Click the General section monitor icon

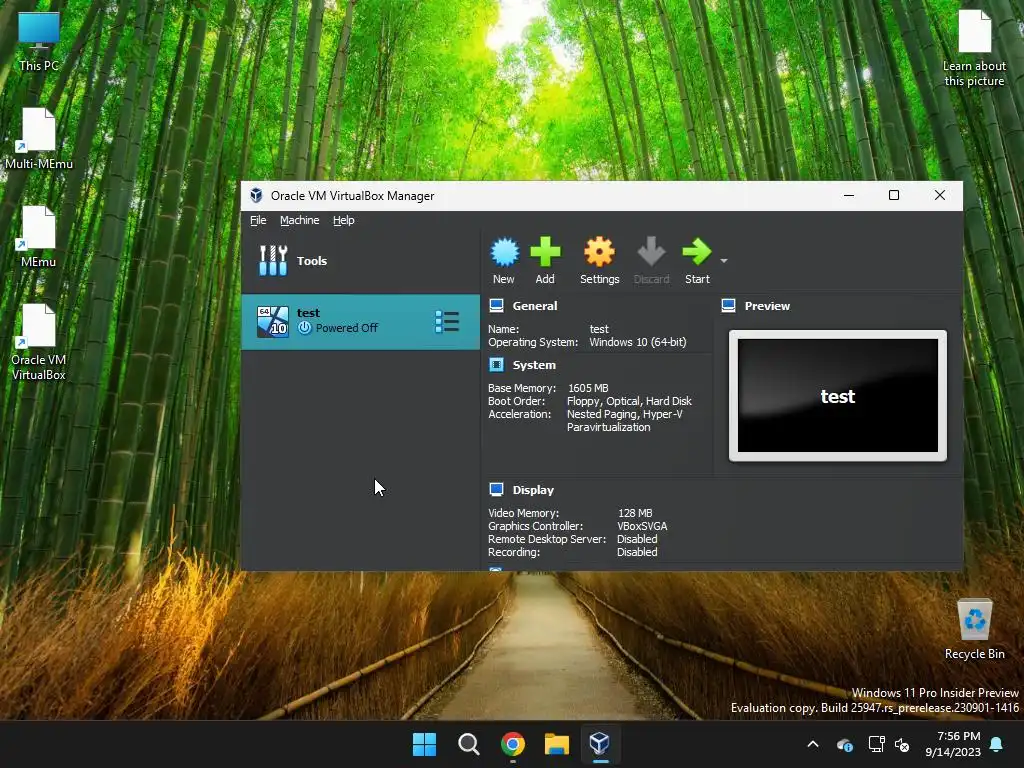(x=496, y=306)
